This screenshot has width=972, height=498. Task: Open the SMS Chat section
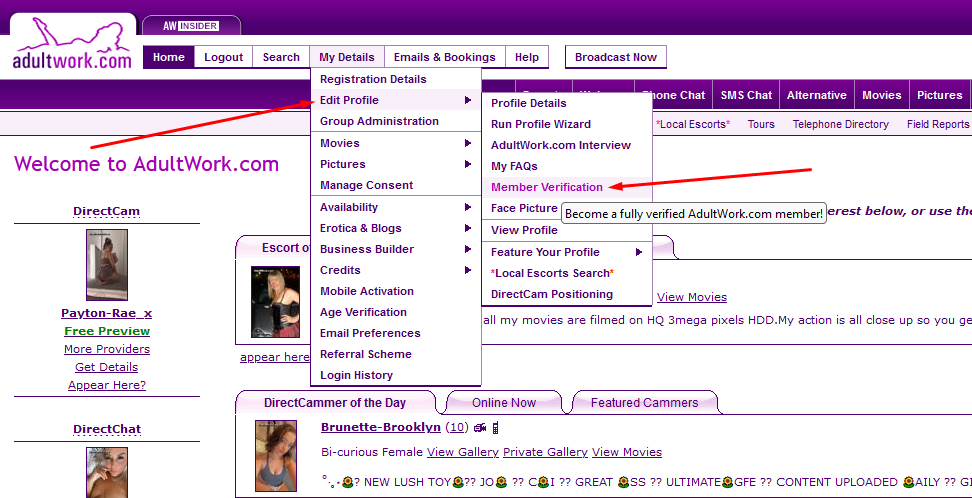coord(746,96)
